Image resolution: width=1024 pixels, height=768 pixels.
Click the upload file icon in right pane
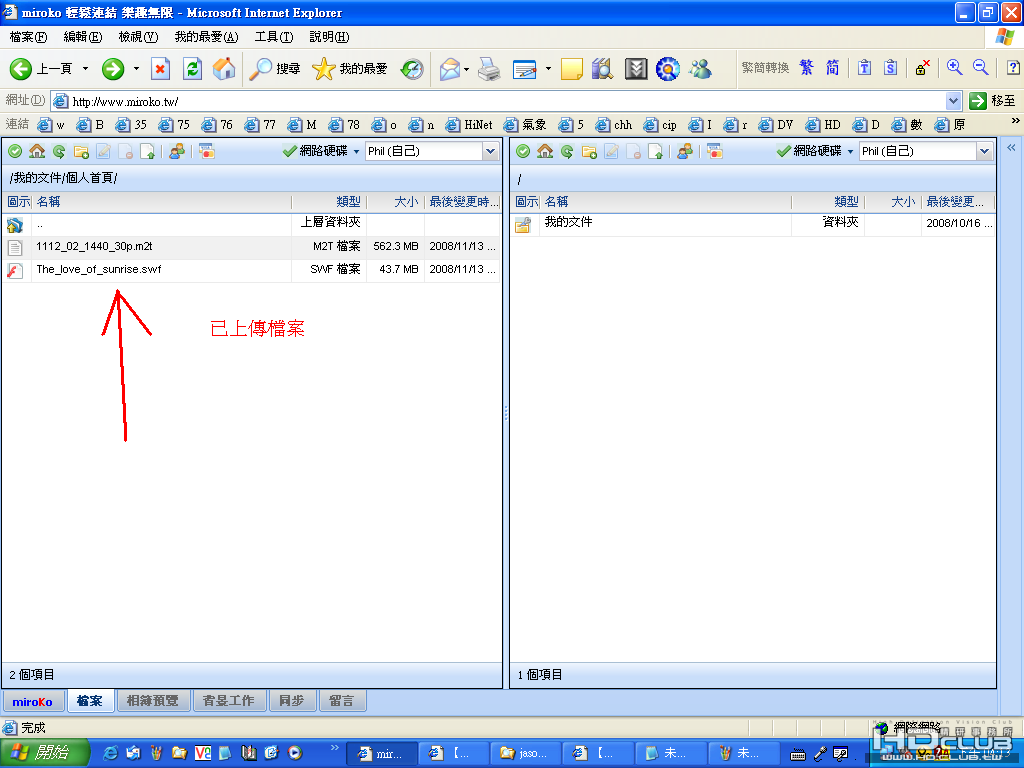click(655, 152)
